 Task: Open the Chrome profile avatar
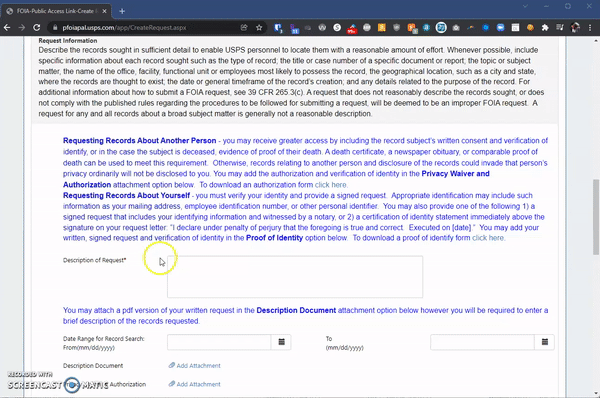pos(575,28)
